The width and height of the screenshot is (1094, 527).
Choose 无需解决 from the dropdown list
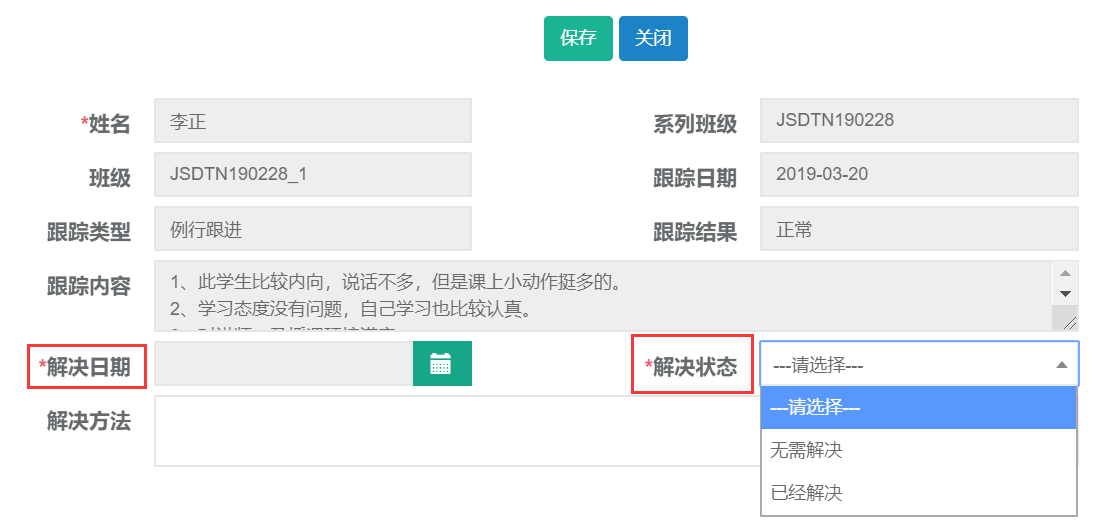(918, 450)
